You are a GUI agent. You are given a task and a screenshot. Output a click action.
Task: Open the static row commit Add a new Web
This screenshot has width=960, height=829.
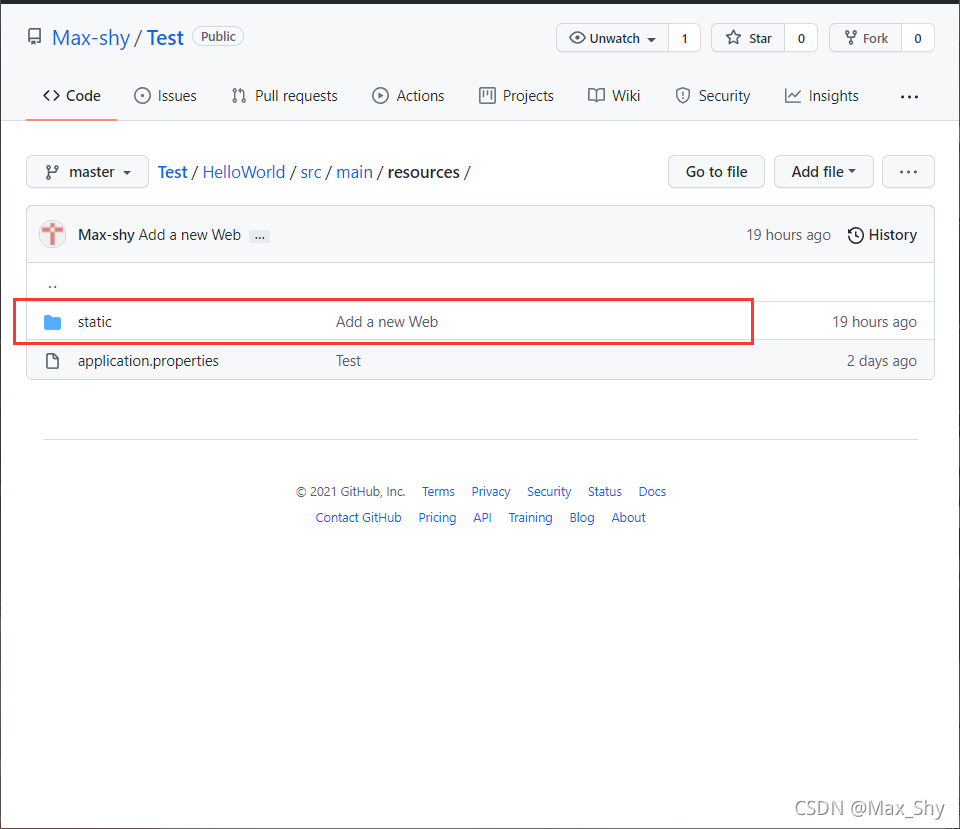pyautogui.click(x=387, y=322)
